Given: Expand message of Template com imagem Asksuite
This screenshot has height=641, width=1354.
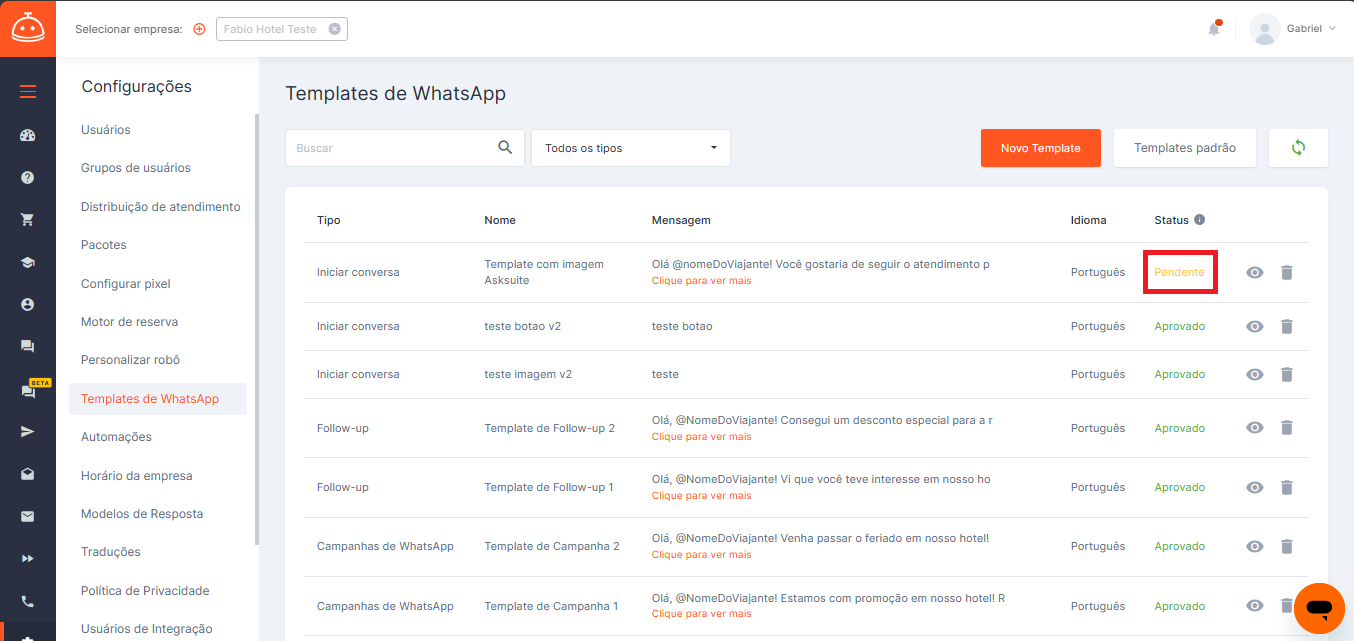Looking at the screenshot, I should tap(701, 281).
